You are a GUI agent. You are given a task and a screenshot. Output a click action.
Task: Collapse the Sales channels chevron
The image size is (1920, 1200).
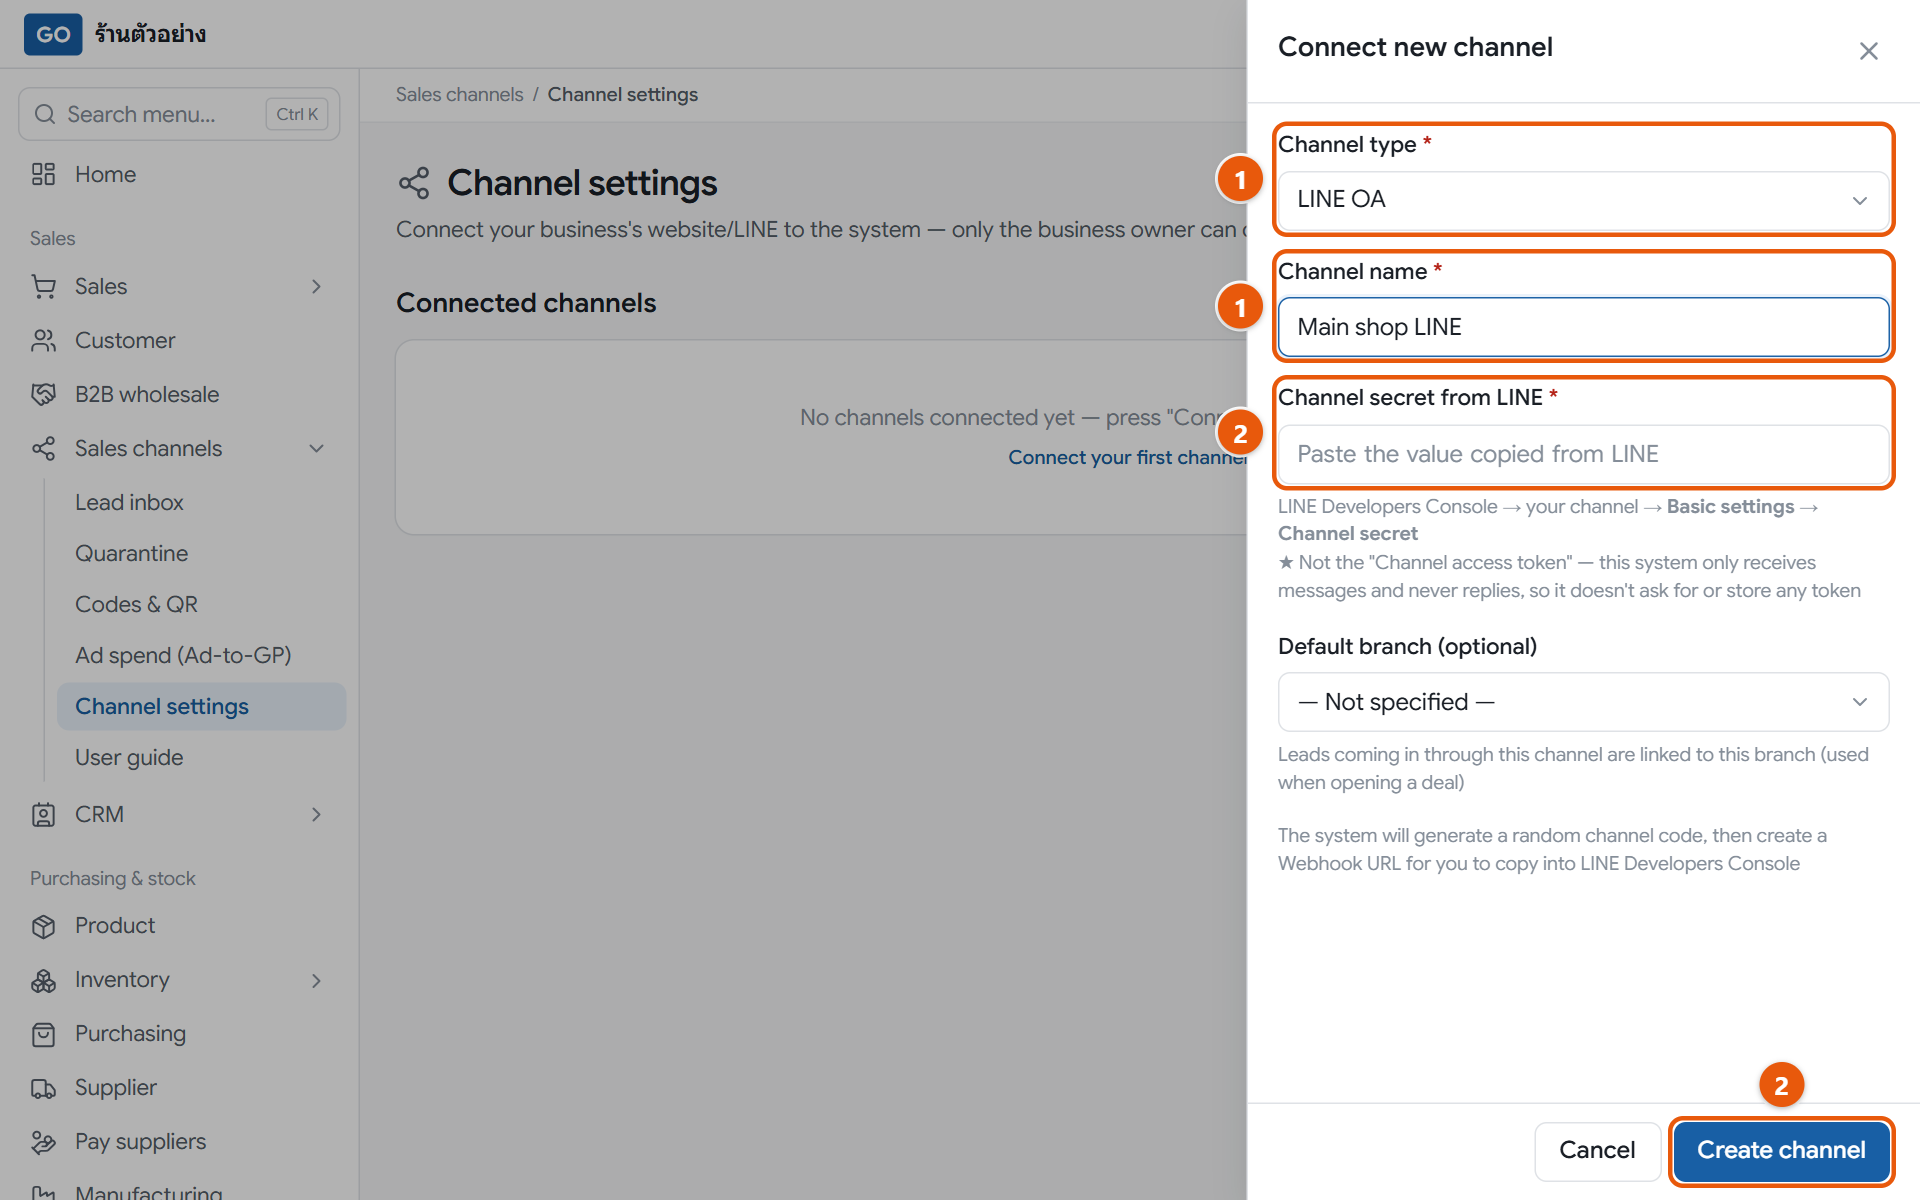316,449
